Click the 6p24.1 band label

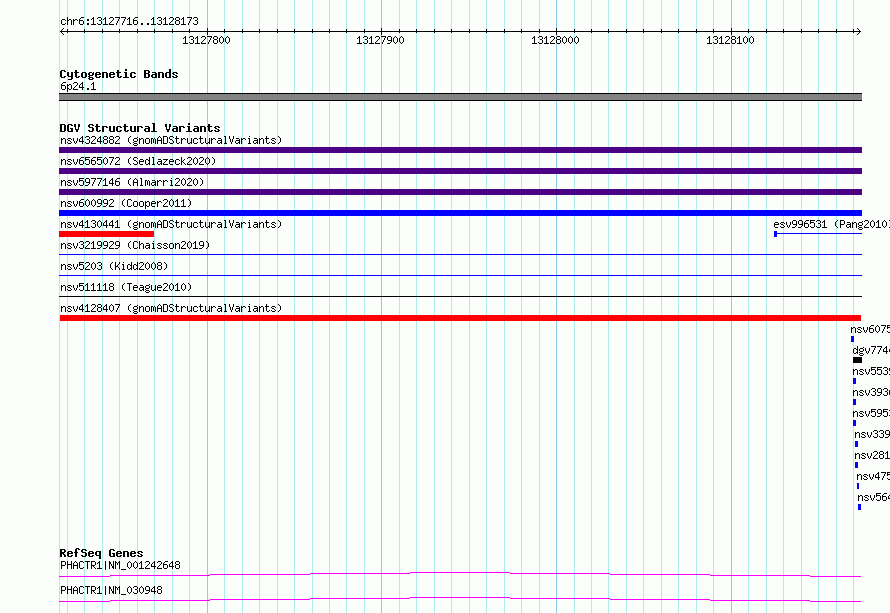click(x=78, y=86)
